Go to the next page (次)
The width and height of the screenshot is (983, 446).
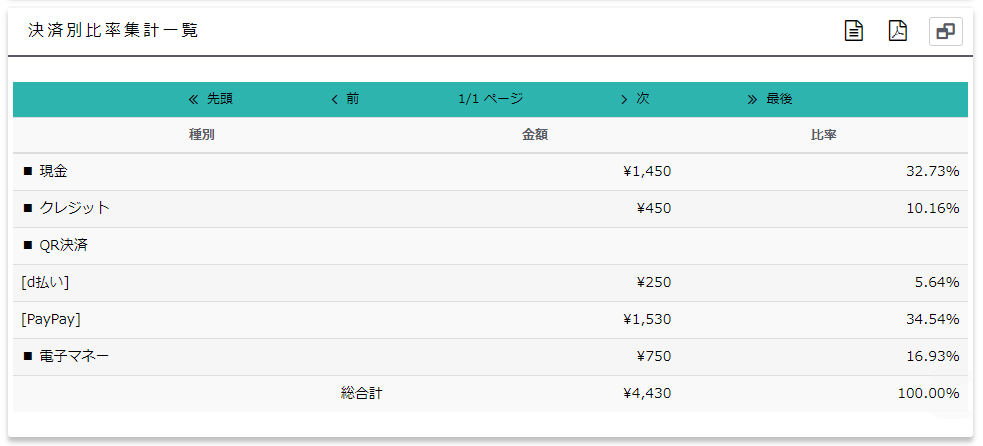point(635,99)
